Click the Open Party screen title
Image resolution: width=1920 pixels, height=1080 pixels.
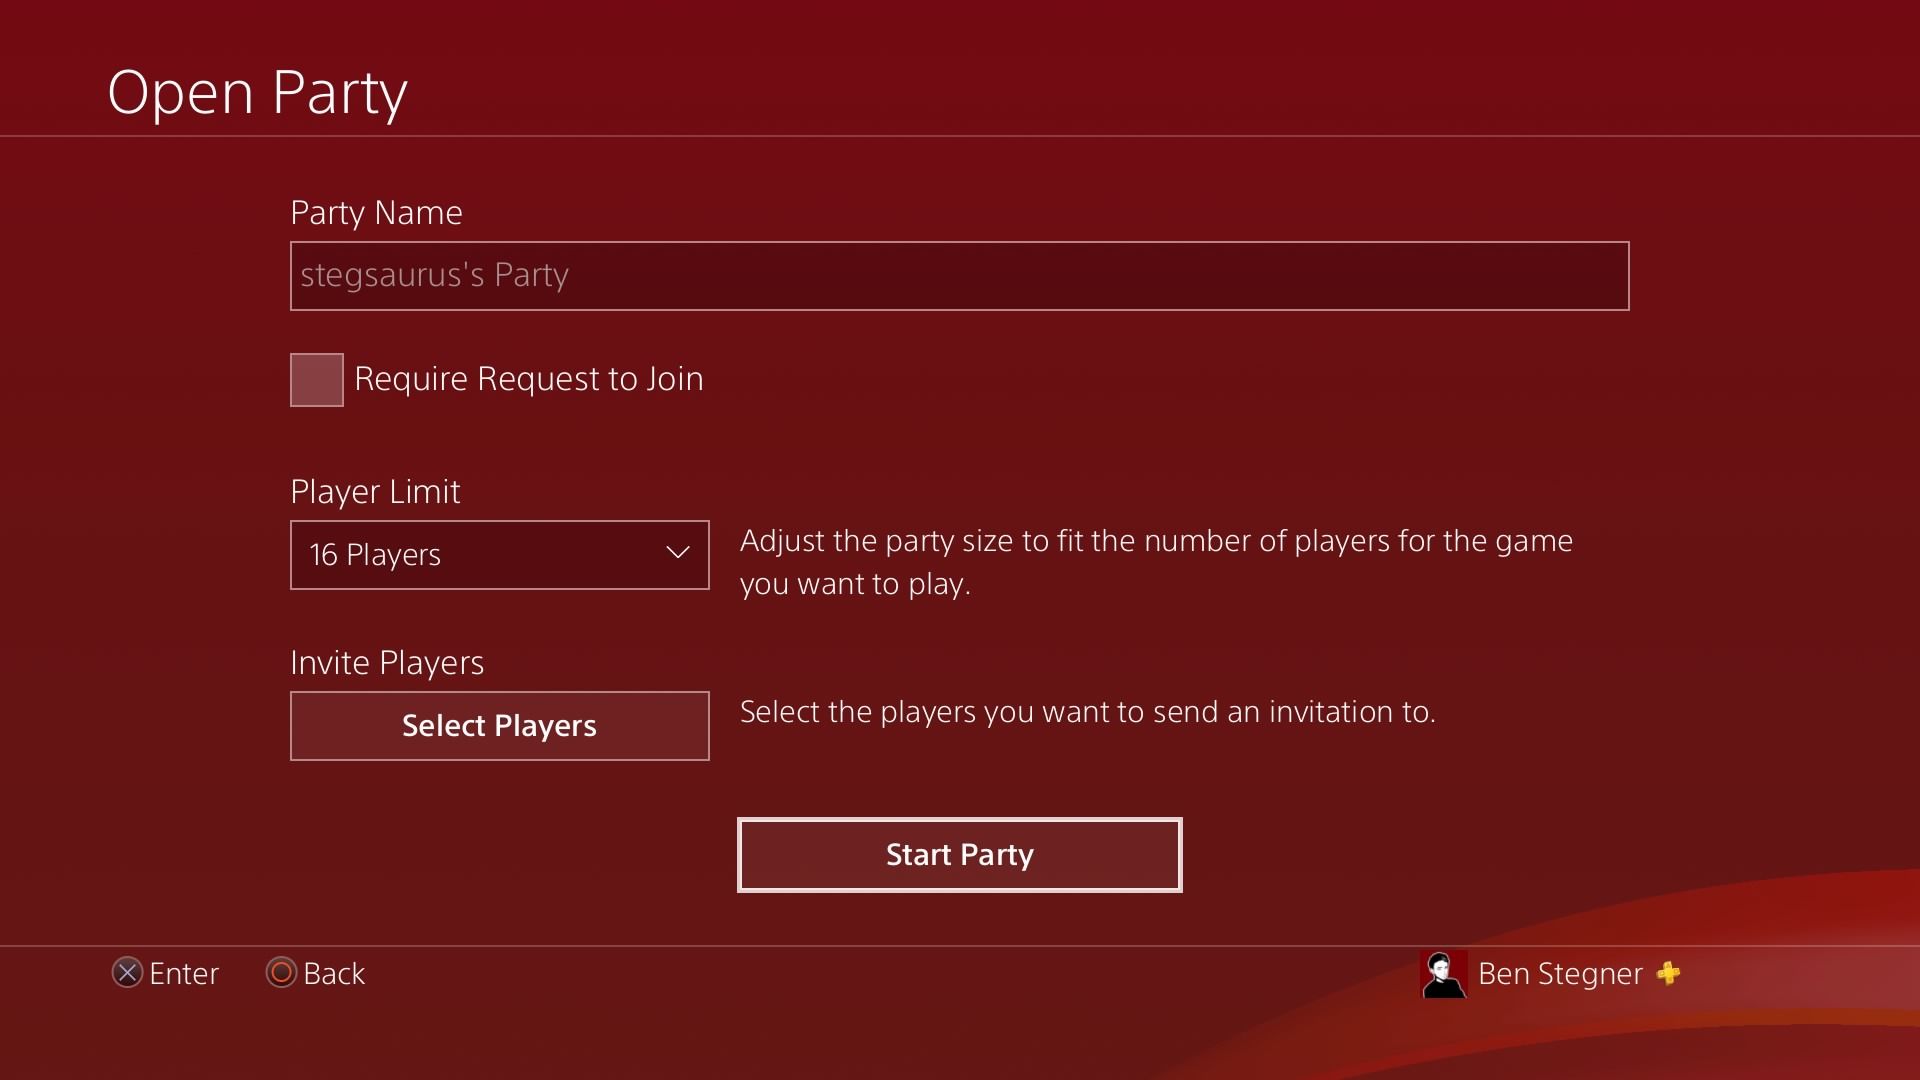[257, 92]
